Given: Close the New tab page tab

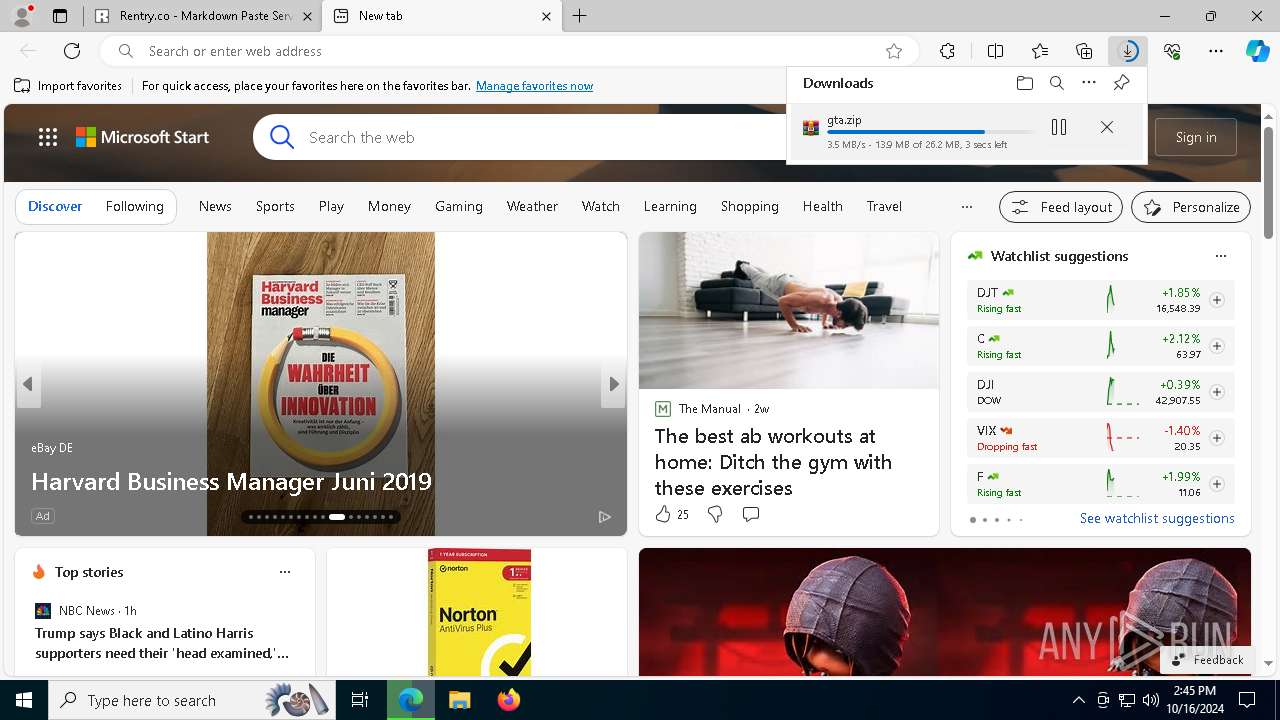Looking at the screenshot, I should tap(546, 16).
